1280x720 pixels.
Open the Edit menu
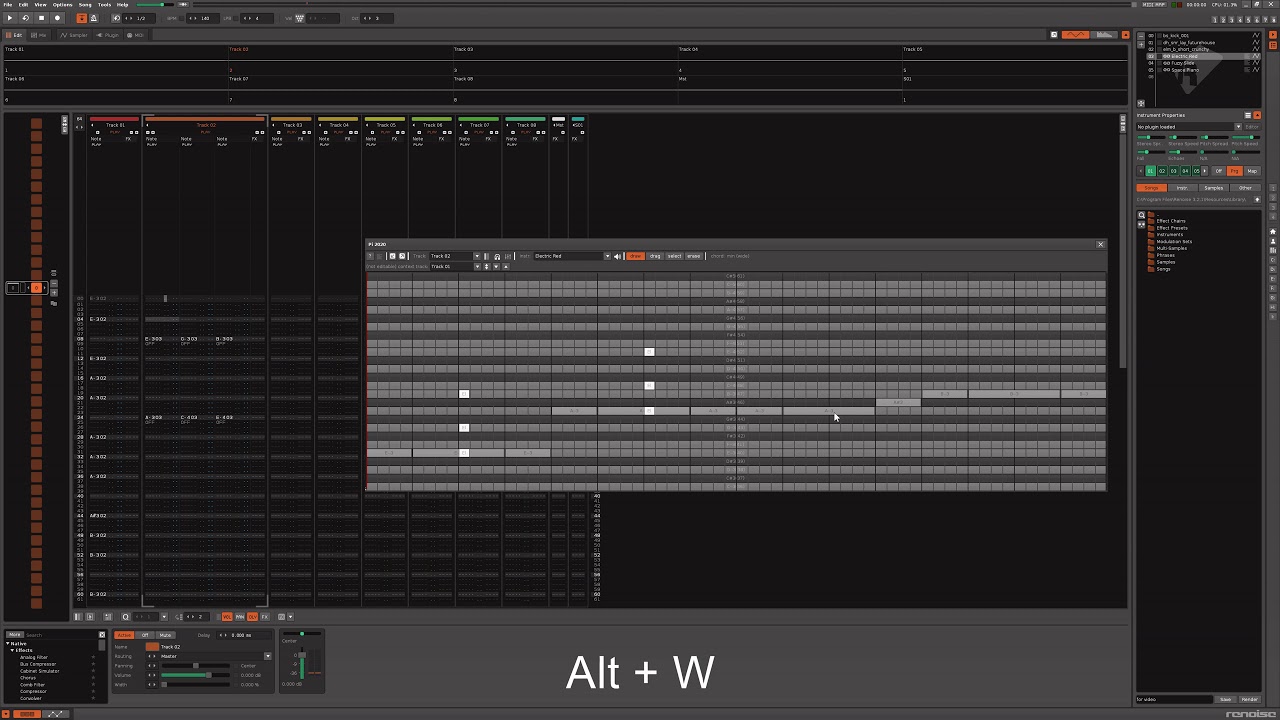(23, 5)
